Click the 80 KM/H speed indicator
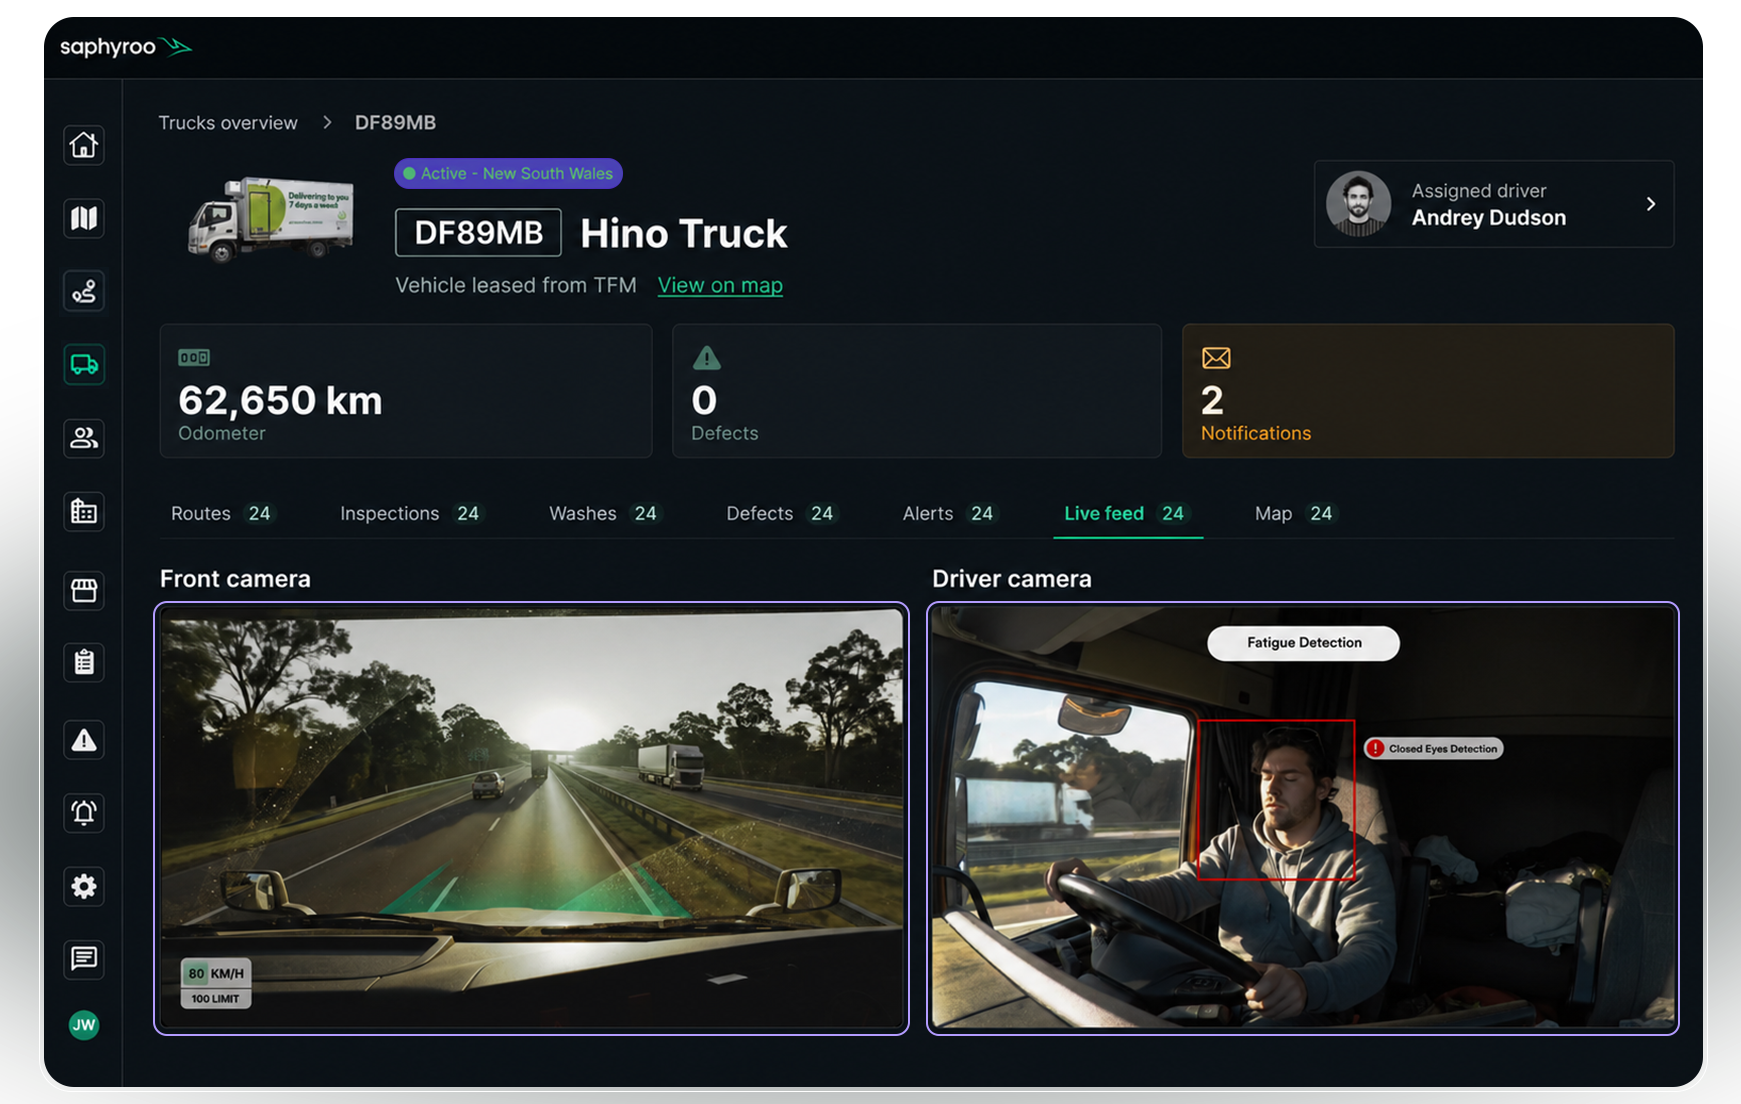 (x=216, y=973)
